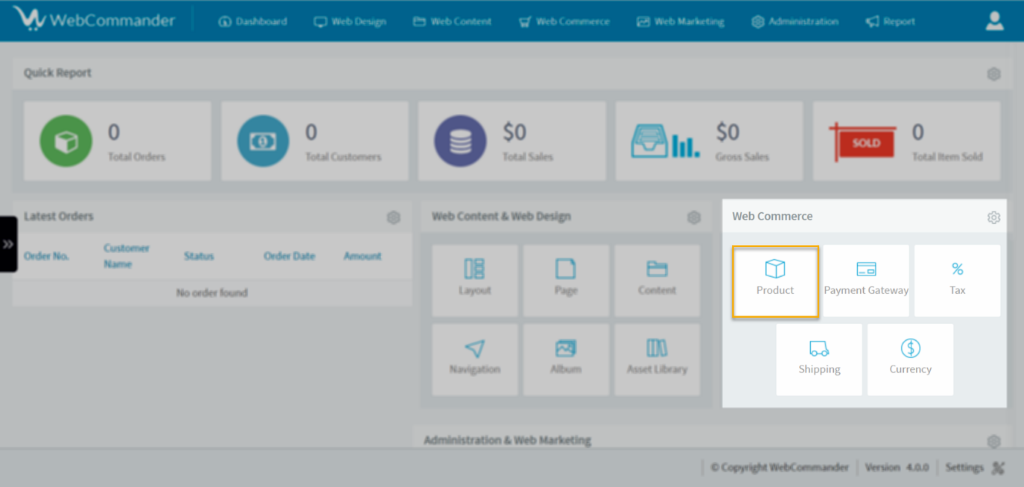Open the Product tile in Web Commerce
The width and height of the screenshot is (1024, 487).
point(775,281)
